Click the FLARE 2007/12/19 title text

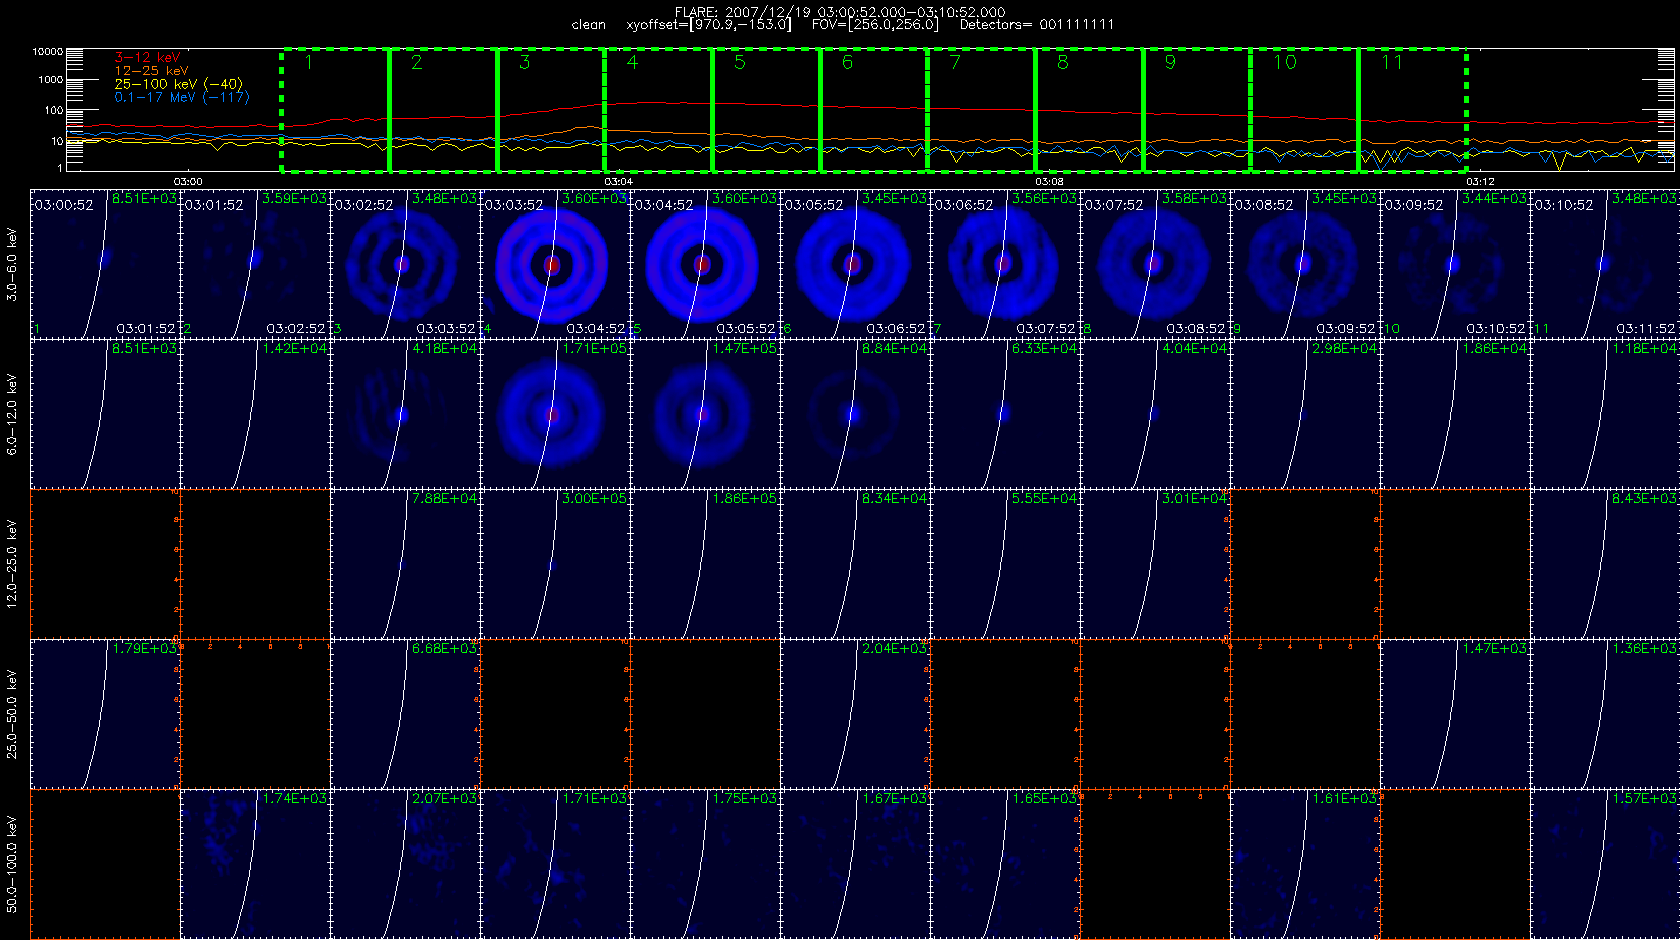click(840, 12)
